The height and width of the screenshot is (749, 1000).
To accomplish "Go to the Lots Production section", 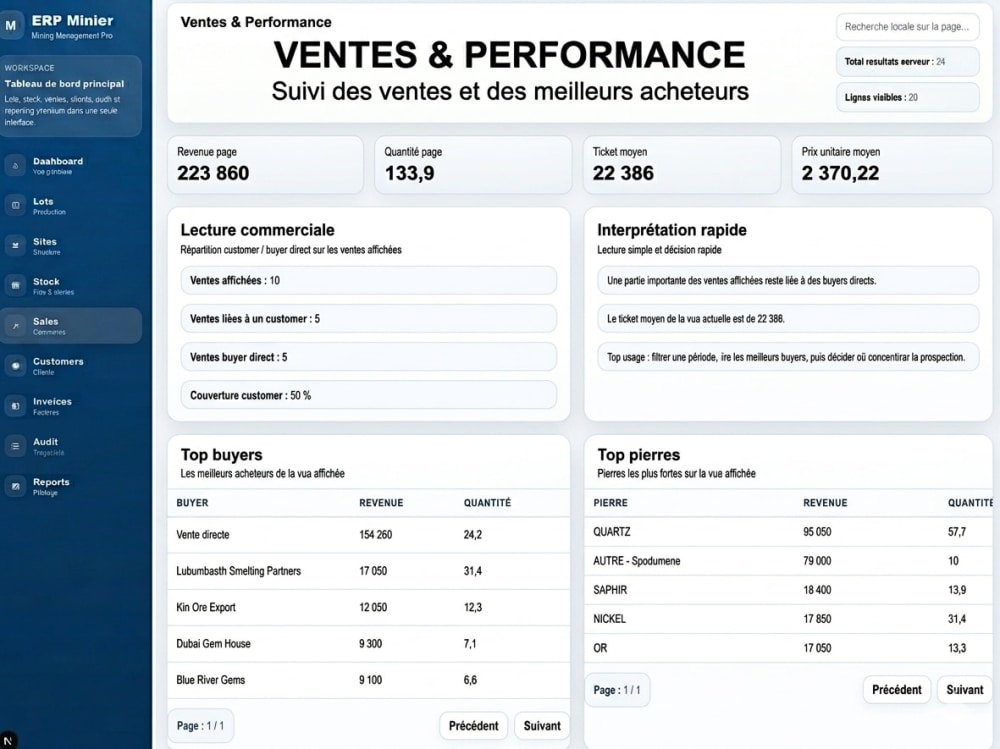I will pyautogui.click(x=71, y=205).
